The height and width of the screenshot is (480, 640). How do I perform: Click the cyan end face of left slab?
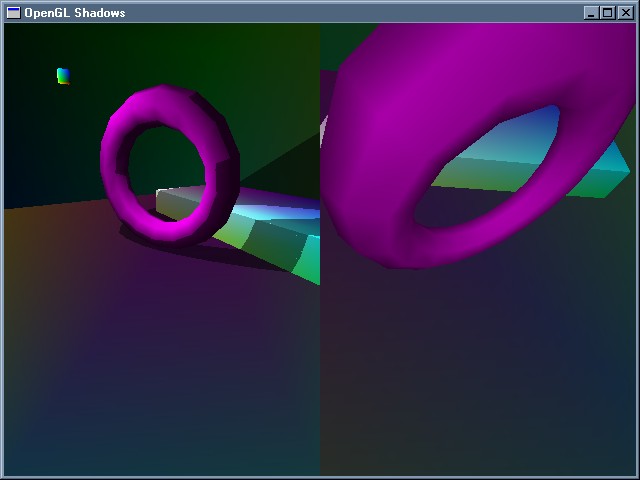point(307,260)
